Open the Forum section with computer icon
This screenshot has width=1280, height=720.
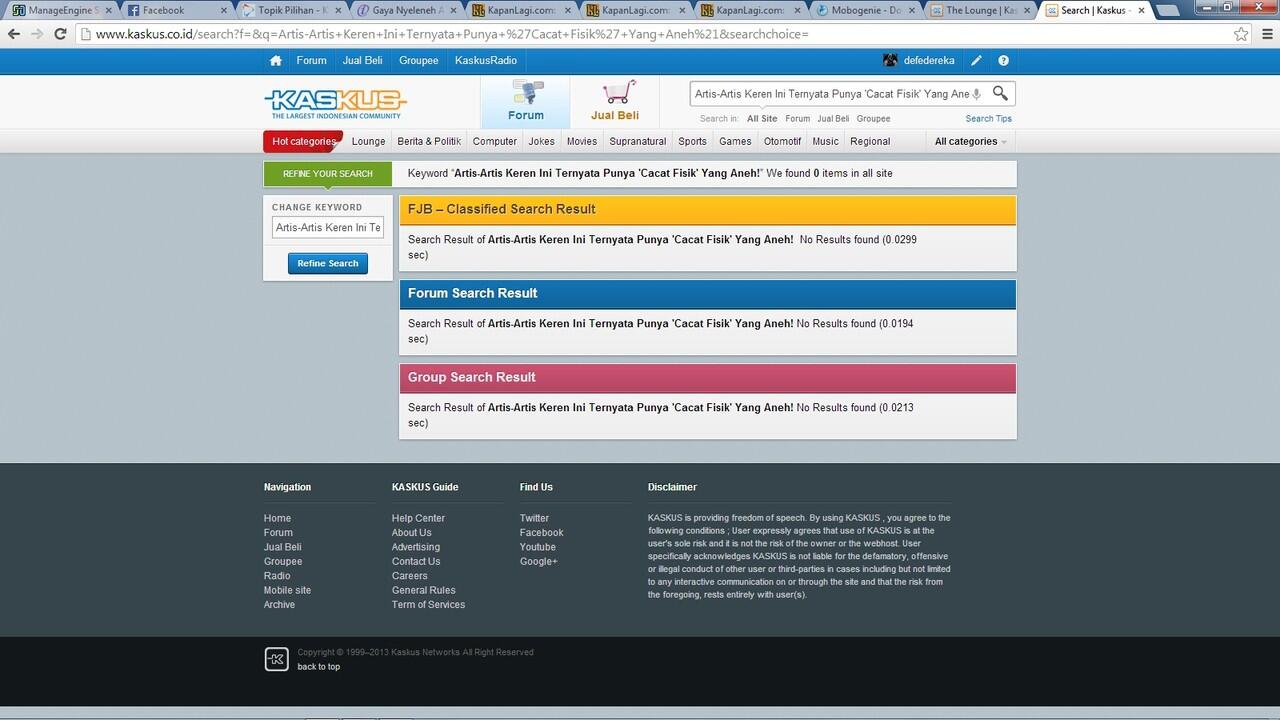[x=525, y=101]
